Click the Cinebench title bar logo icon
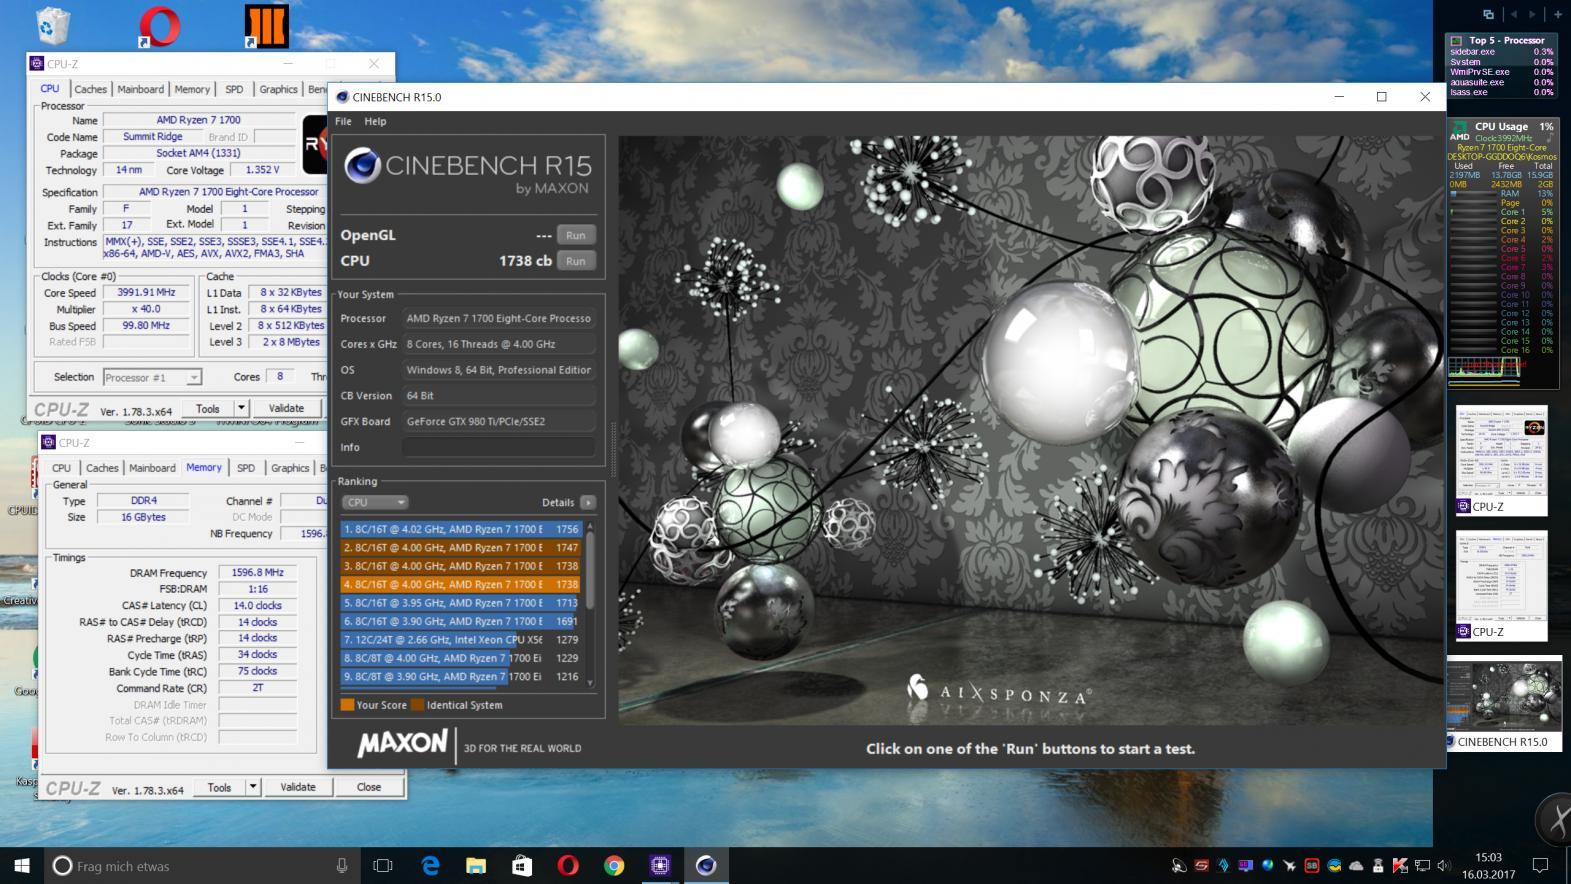 pos(342,97)
